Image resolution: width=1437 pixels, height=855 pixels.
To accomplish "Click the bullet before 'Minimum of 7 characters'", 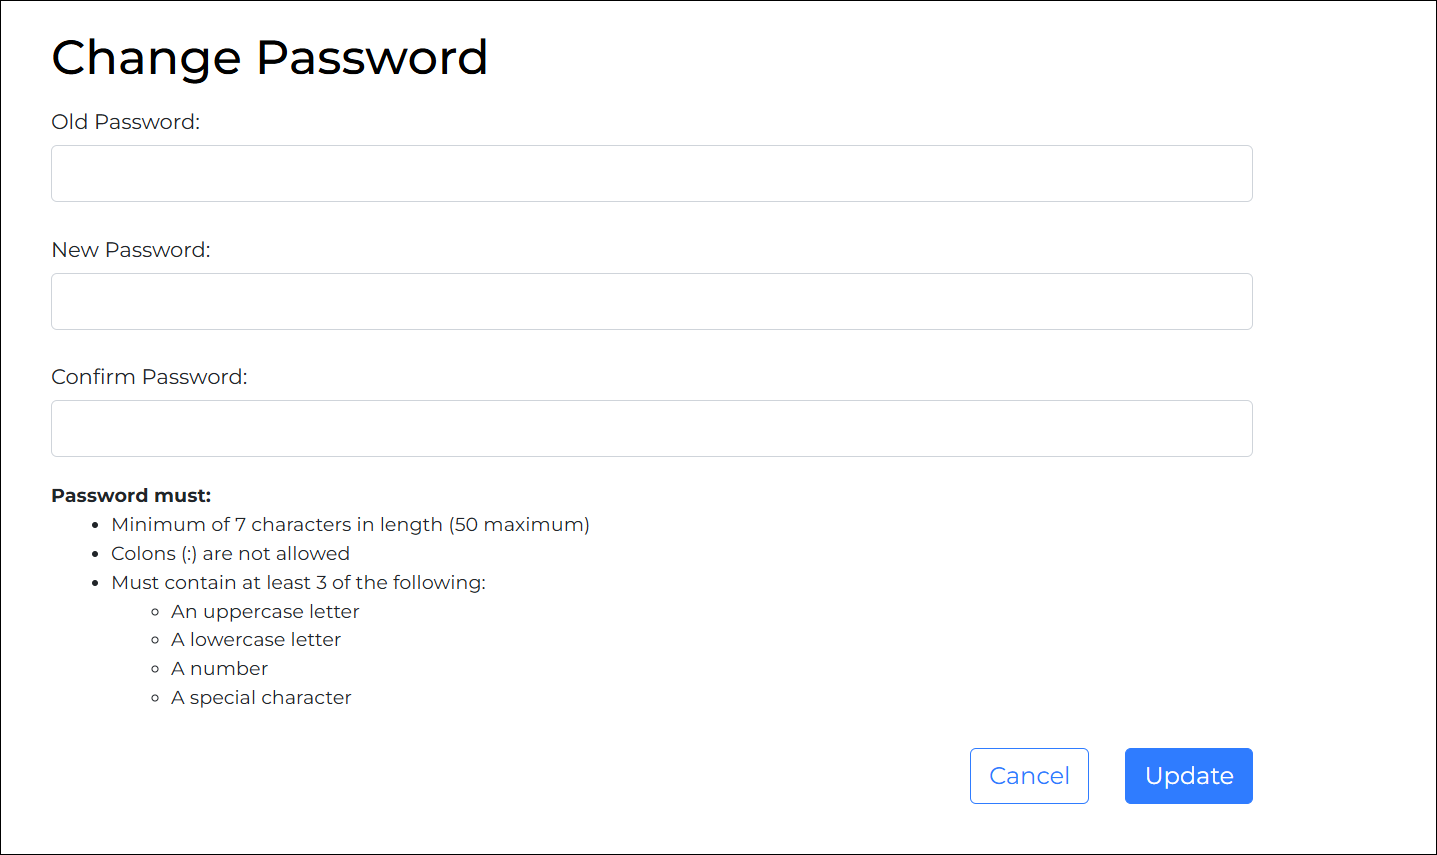I will 95,526.
